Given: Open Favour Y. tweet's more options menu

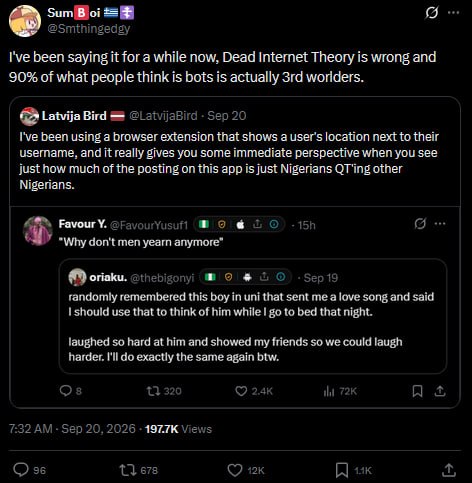Looking at the screenshot, I should (440, 224).
